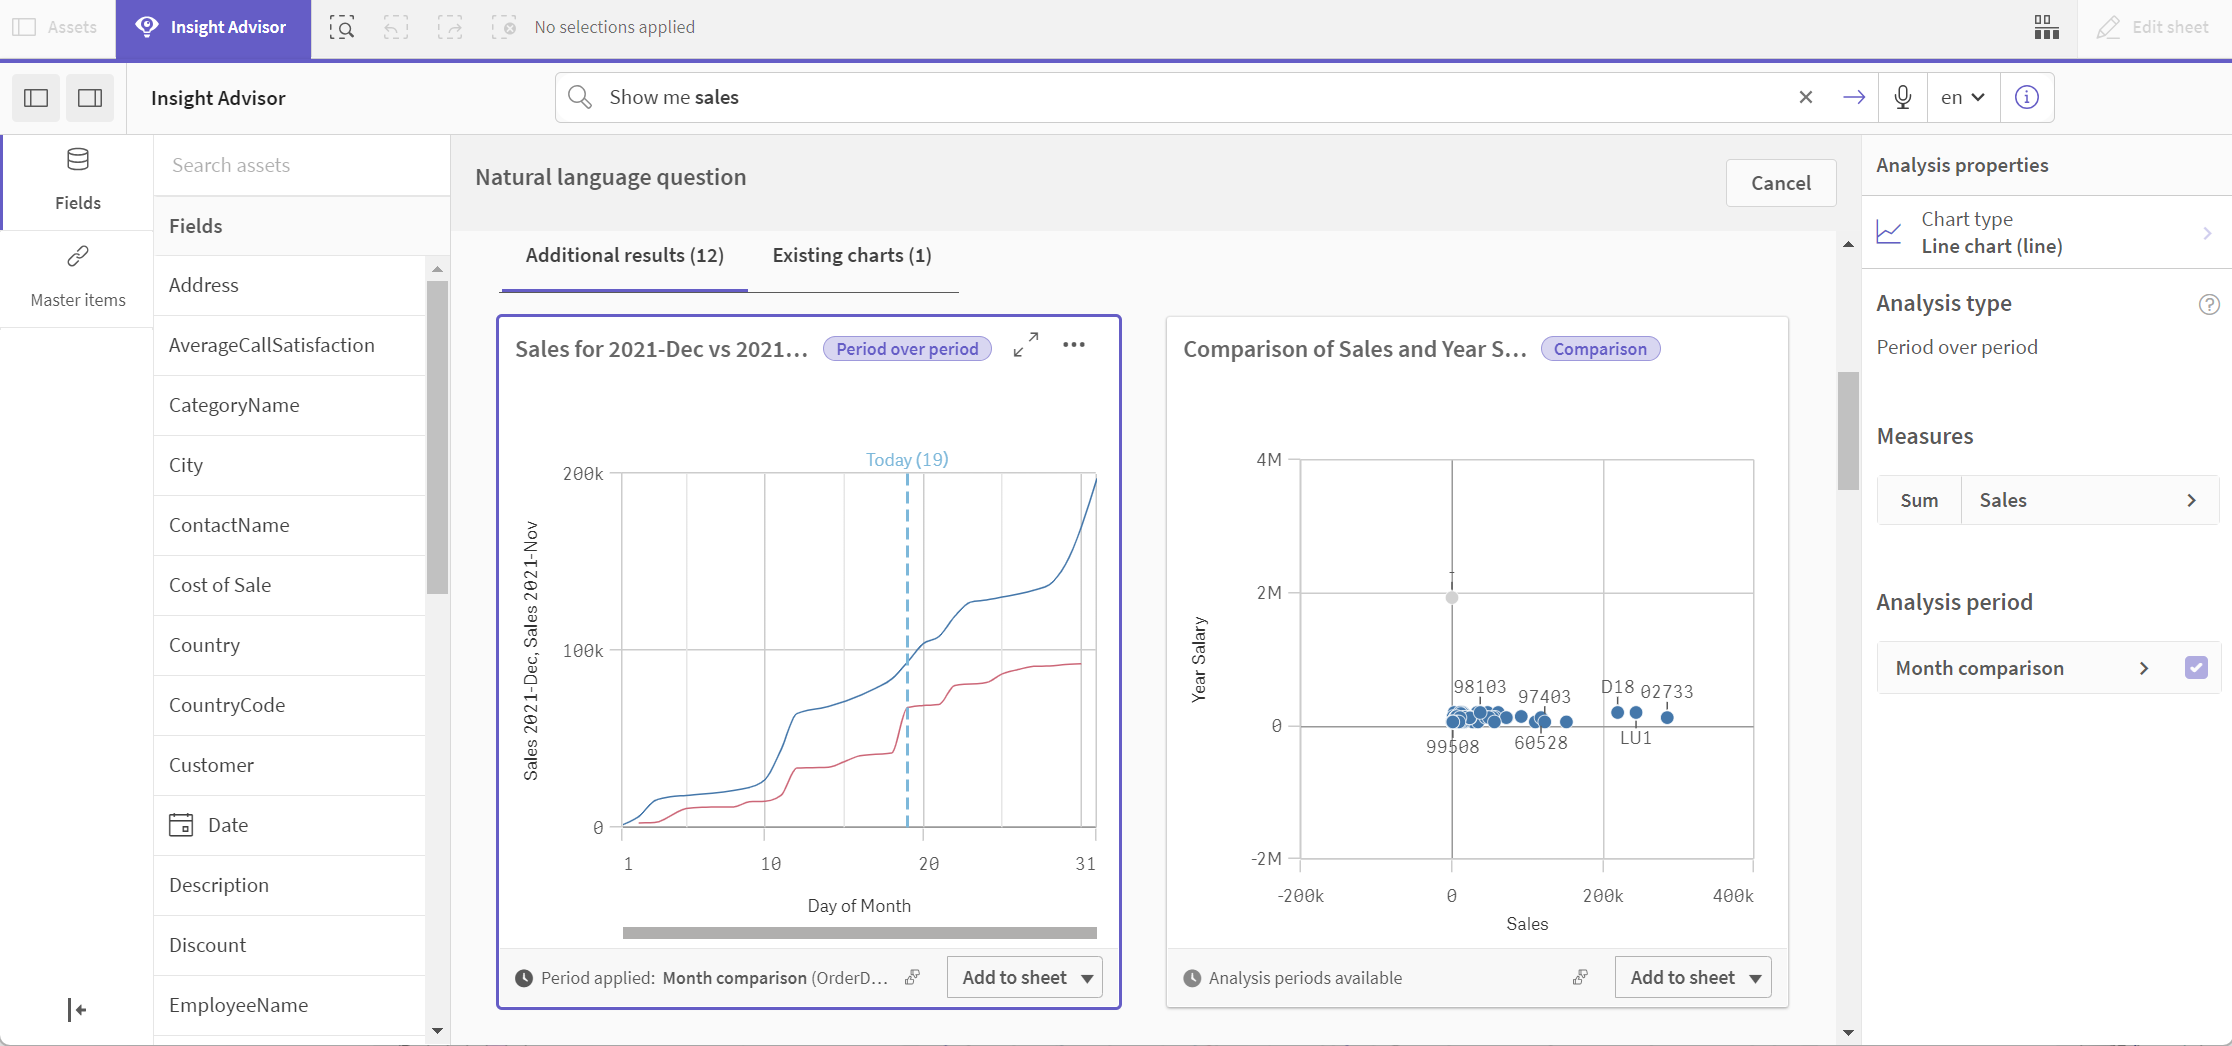Click Edit sheet in the top bar

(2152, 27)
